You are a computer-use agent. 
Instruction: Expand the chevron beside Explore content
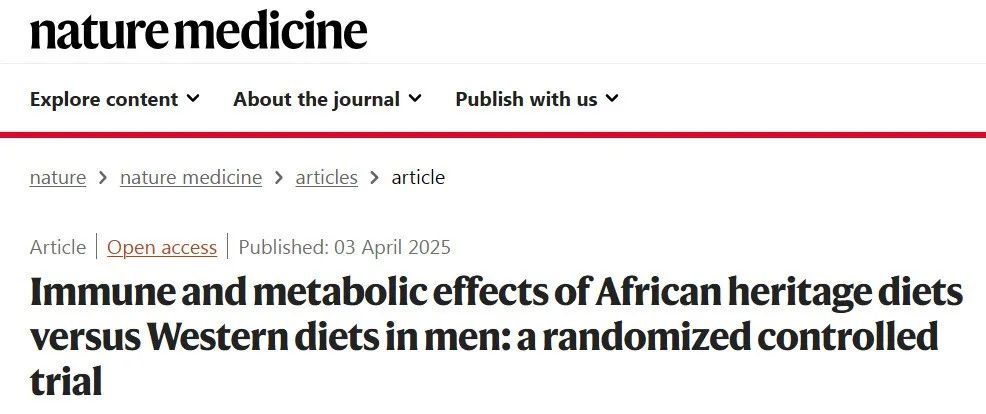pyautogui.click(x=193, y=99)
